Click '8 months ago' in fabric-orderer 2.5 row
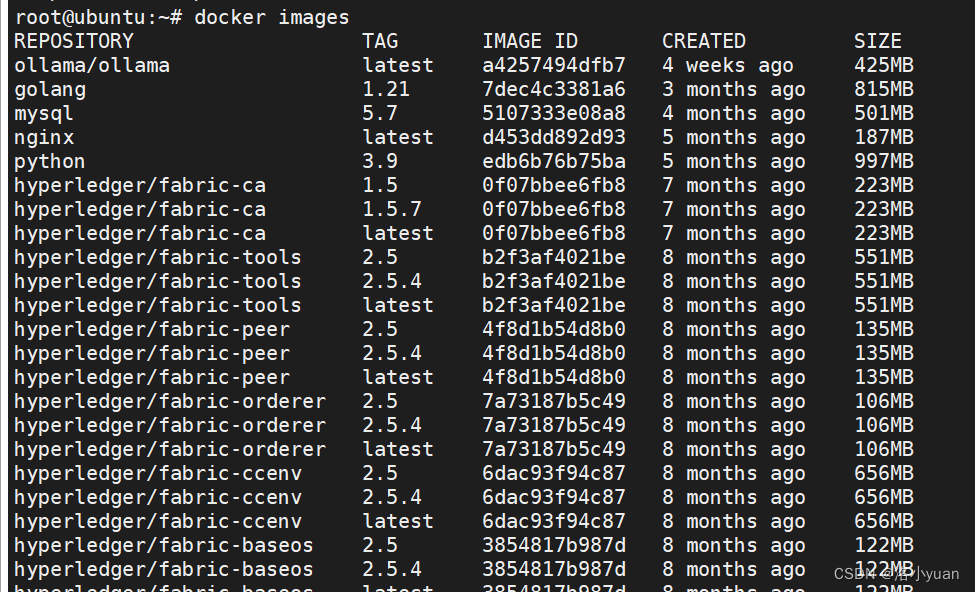975x592 pixels. coord(734,402)
